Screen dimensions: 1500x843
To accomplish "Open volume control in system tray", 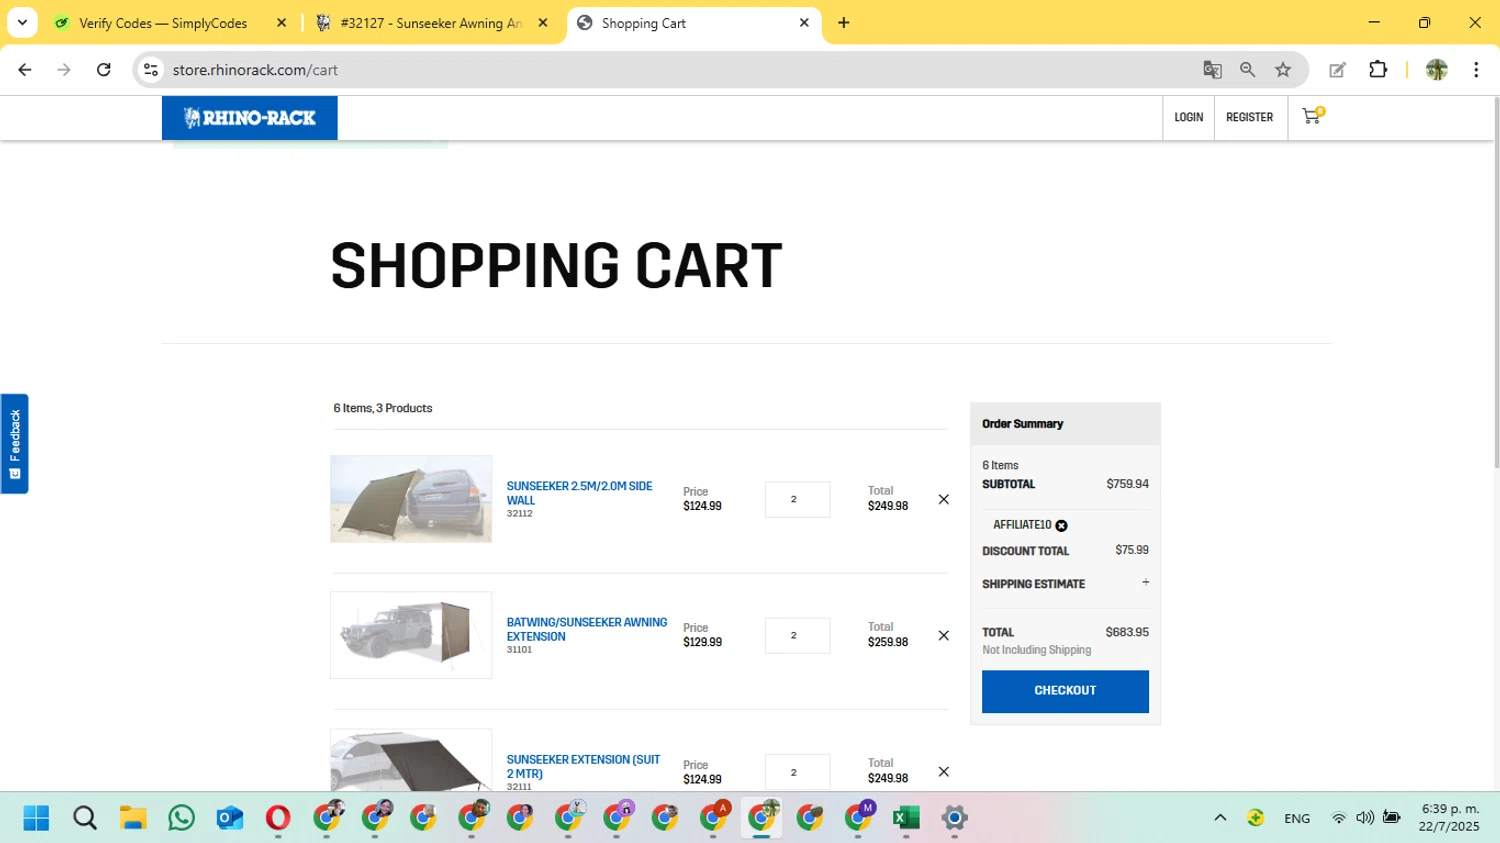I will (x=1365, y=818).
